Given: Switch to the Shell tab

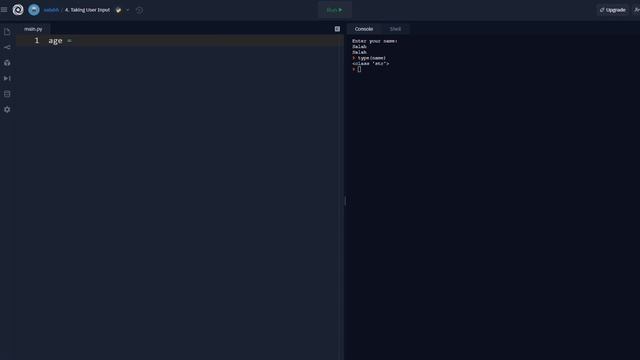Looking at the screenshot, I should [395, 29].
